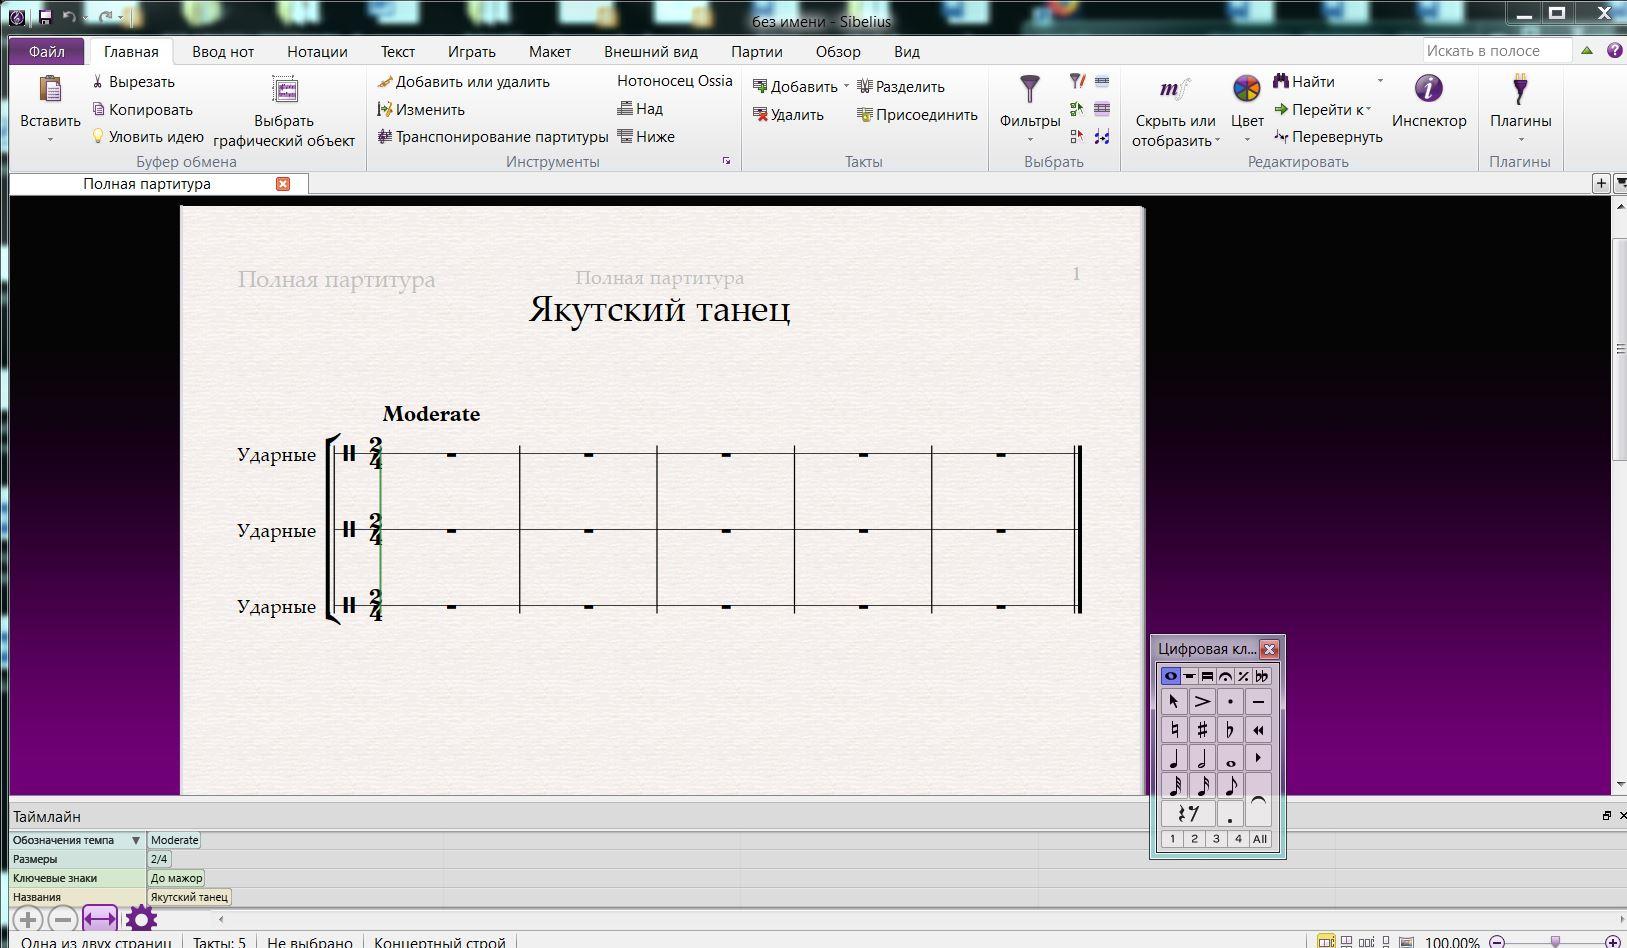Select the accent articulation on the keypad
1627x948 pixels.
[1202, 702]
